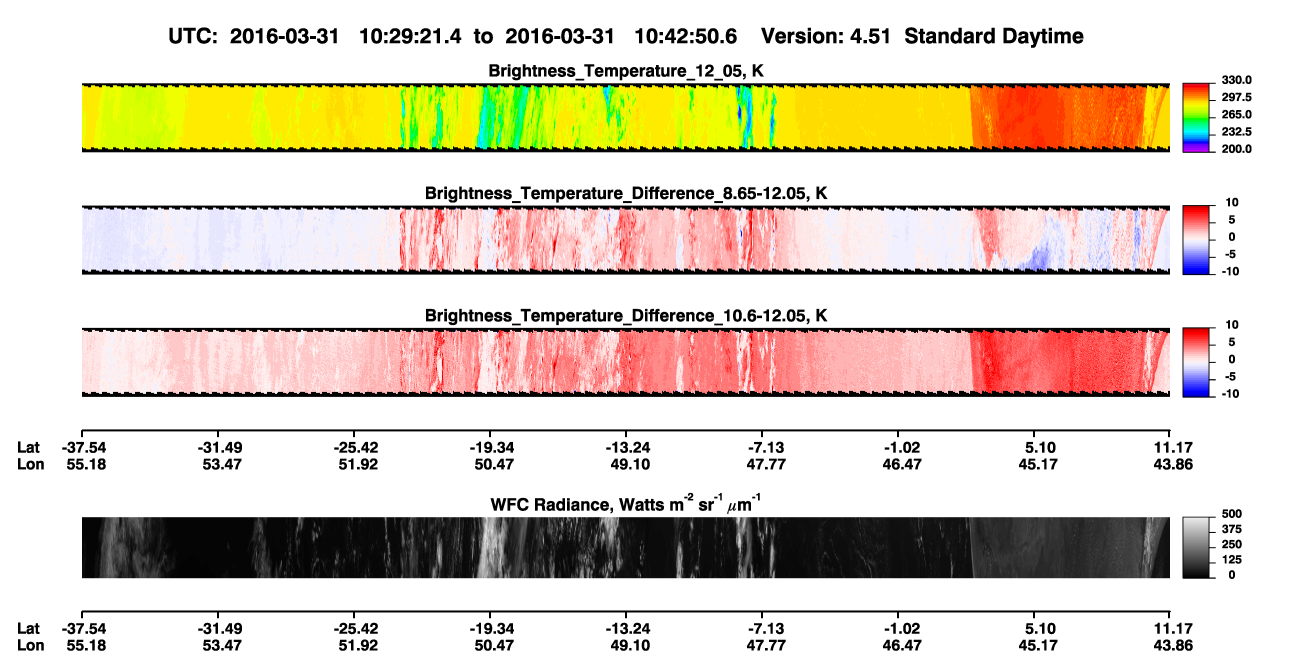Click longitude '46.47' under the 10.6-12.05 panel
Screen dimensions: 1300x667
tap(901, 465)
